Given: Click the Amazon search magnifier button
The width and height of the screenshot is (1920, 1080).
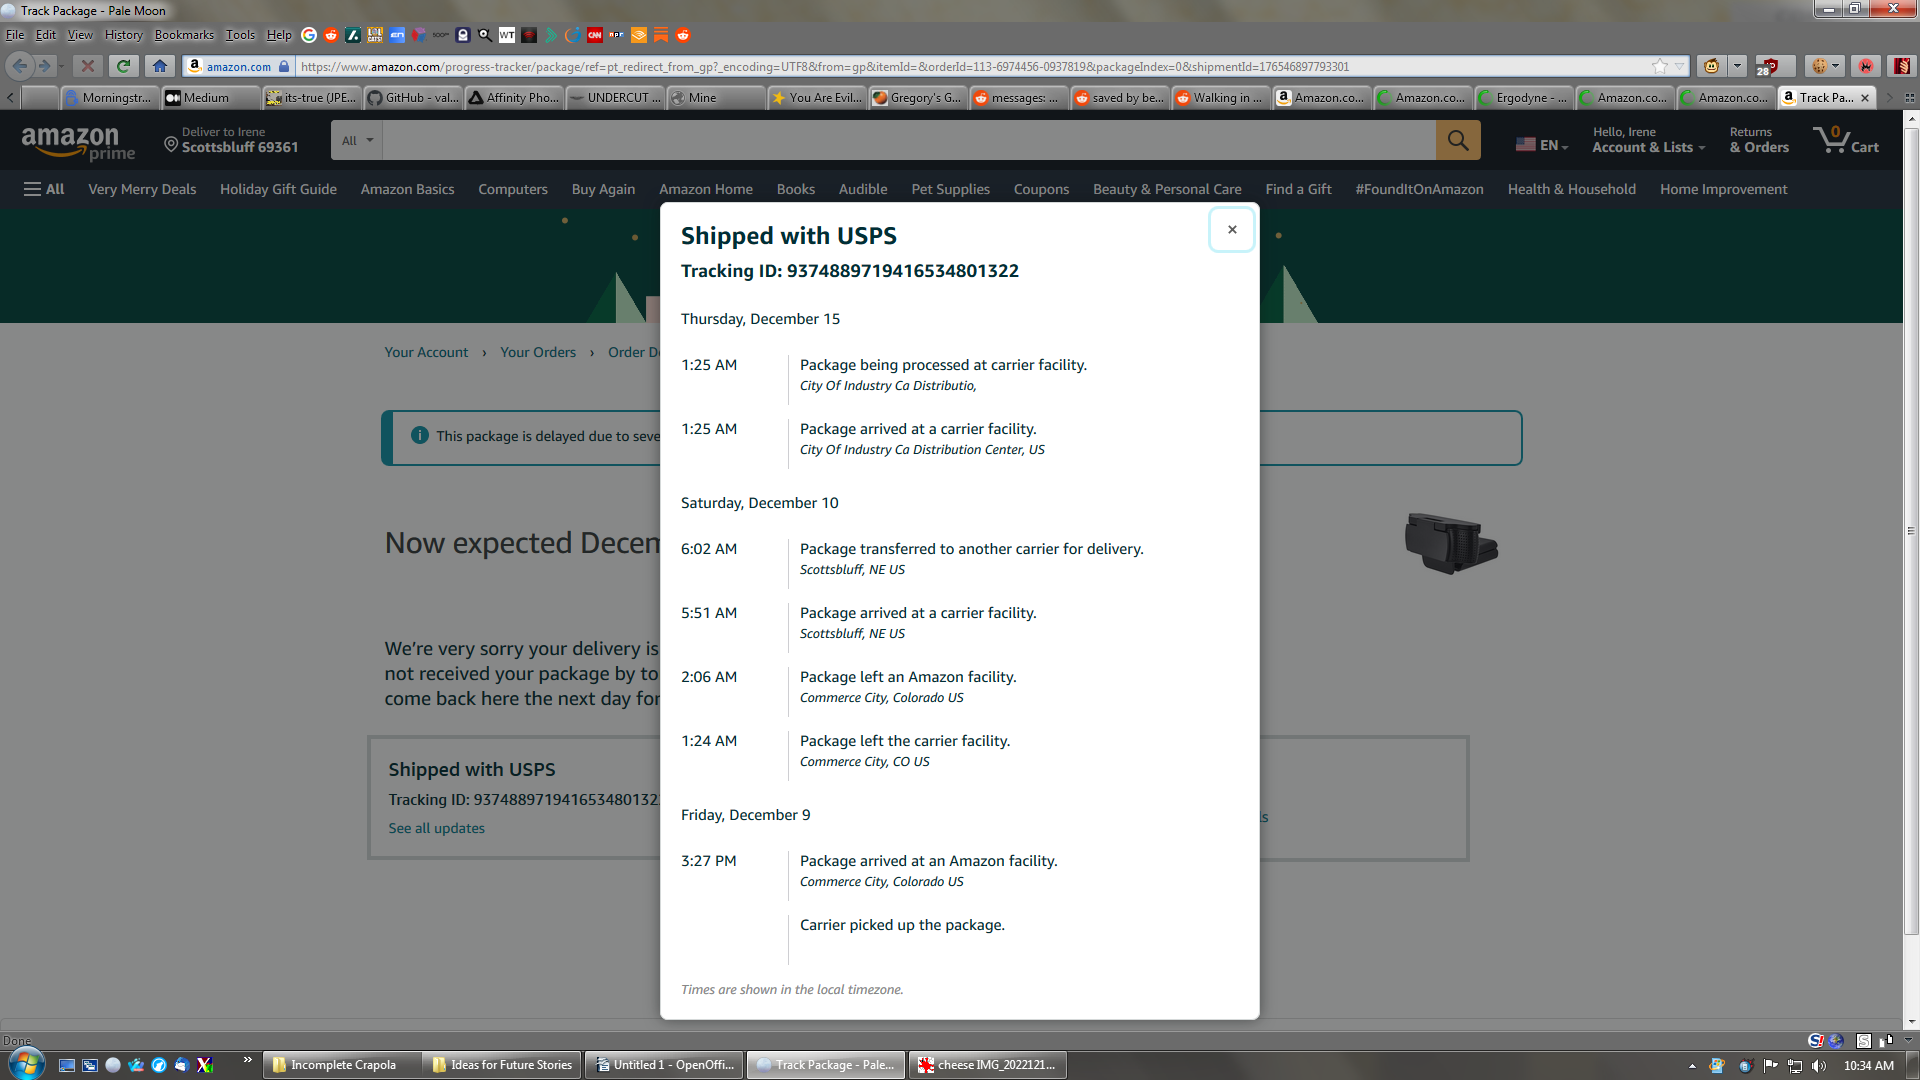Looking at the screenshot, I should 1458,141.
